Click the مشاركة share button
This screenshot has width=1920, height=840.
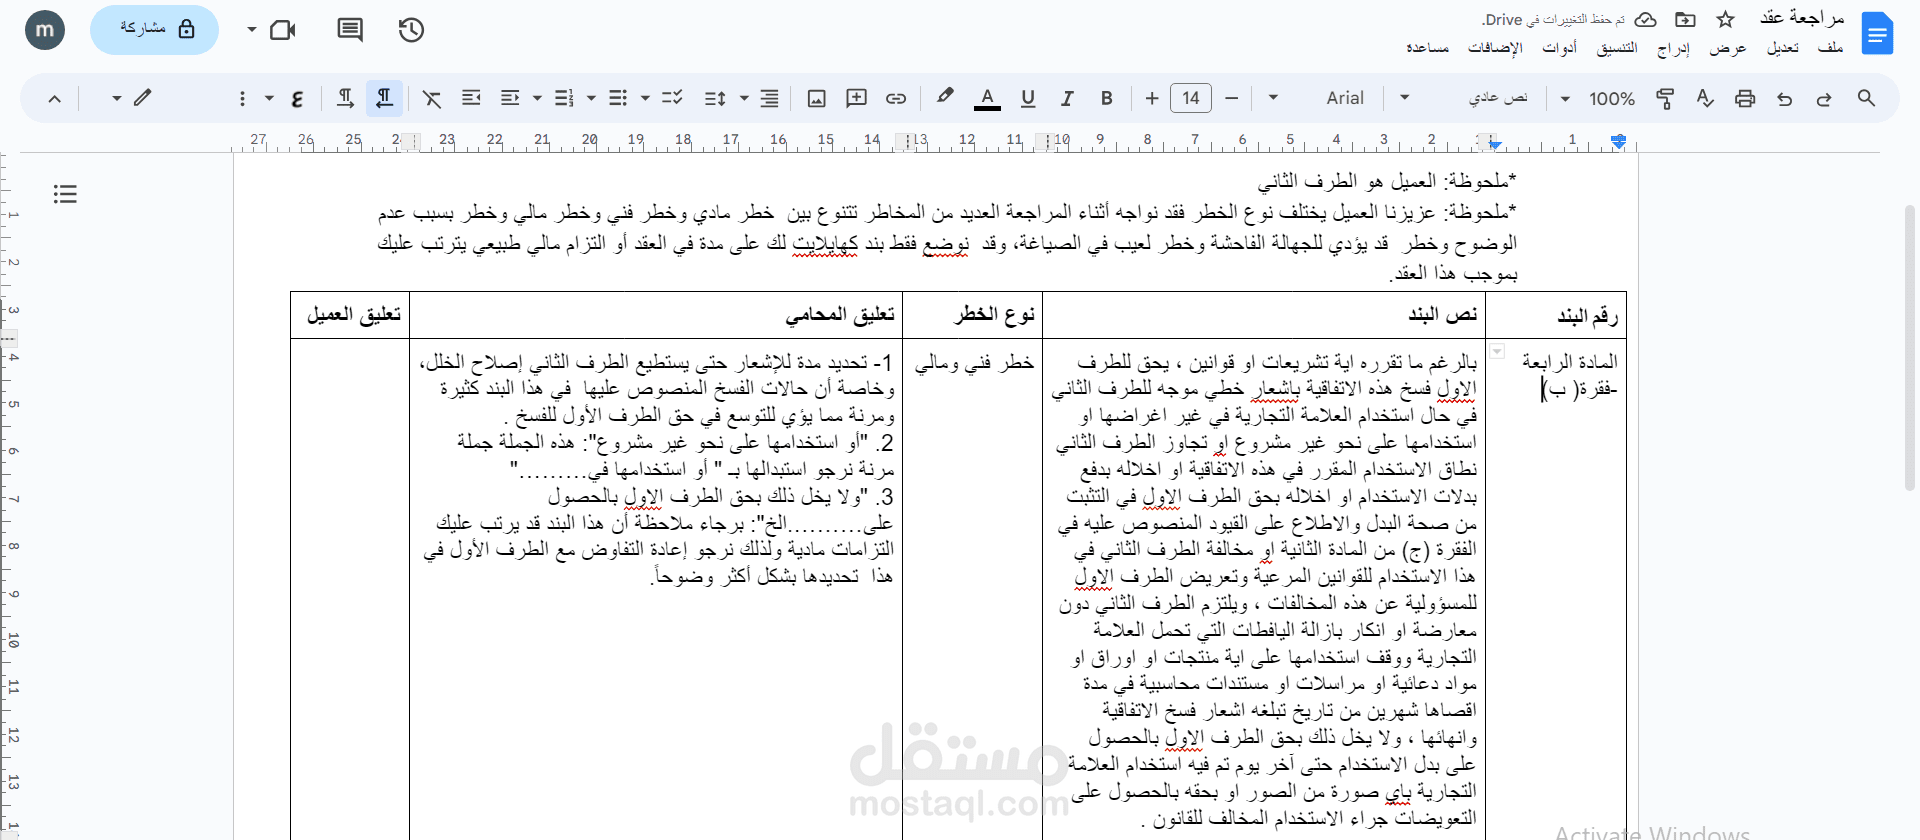pos(154,30)
